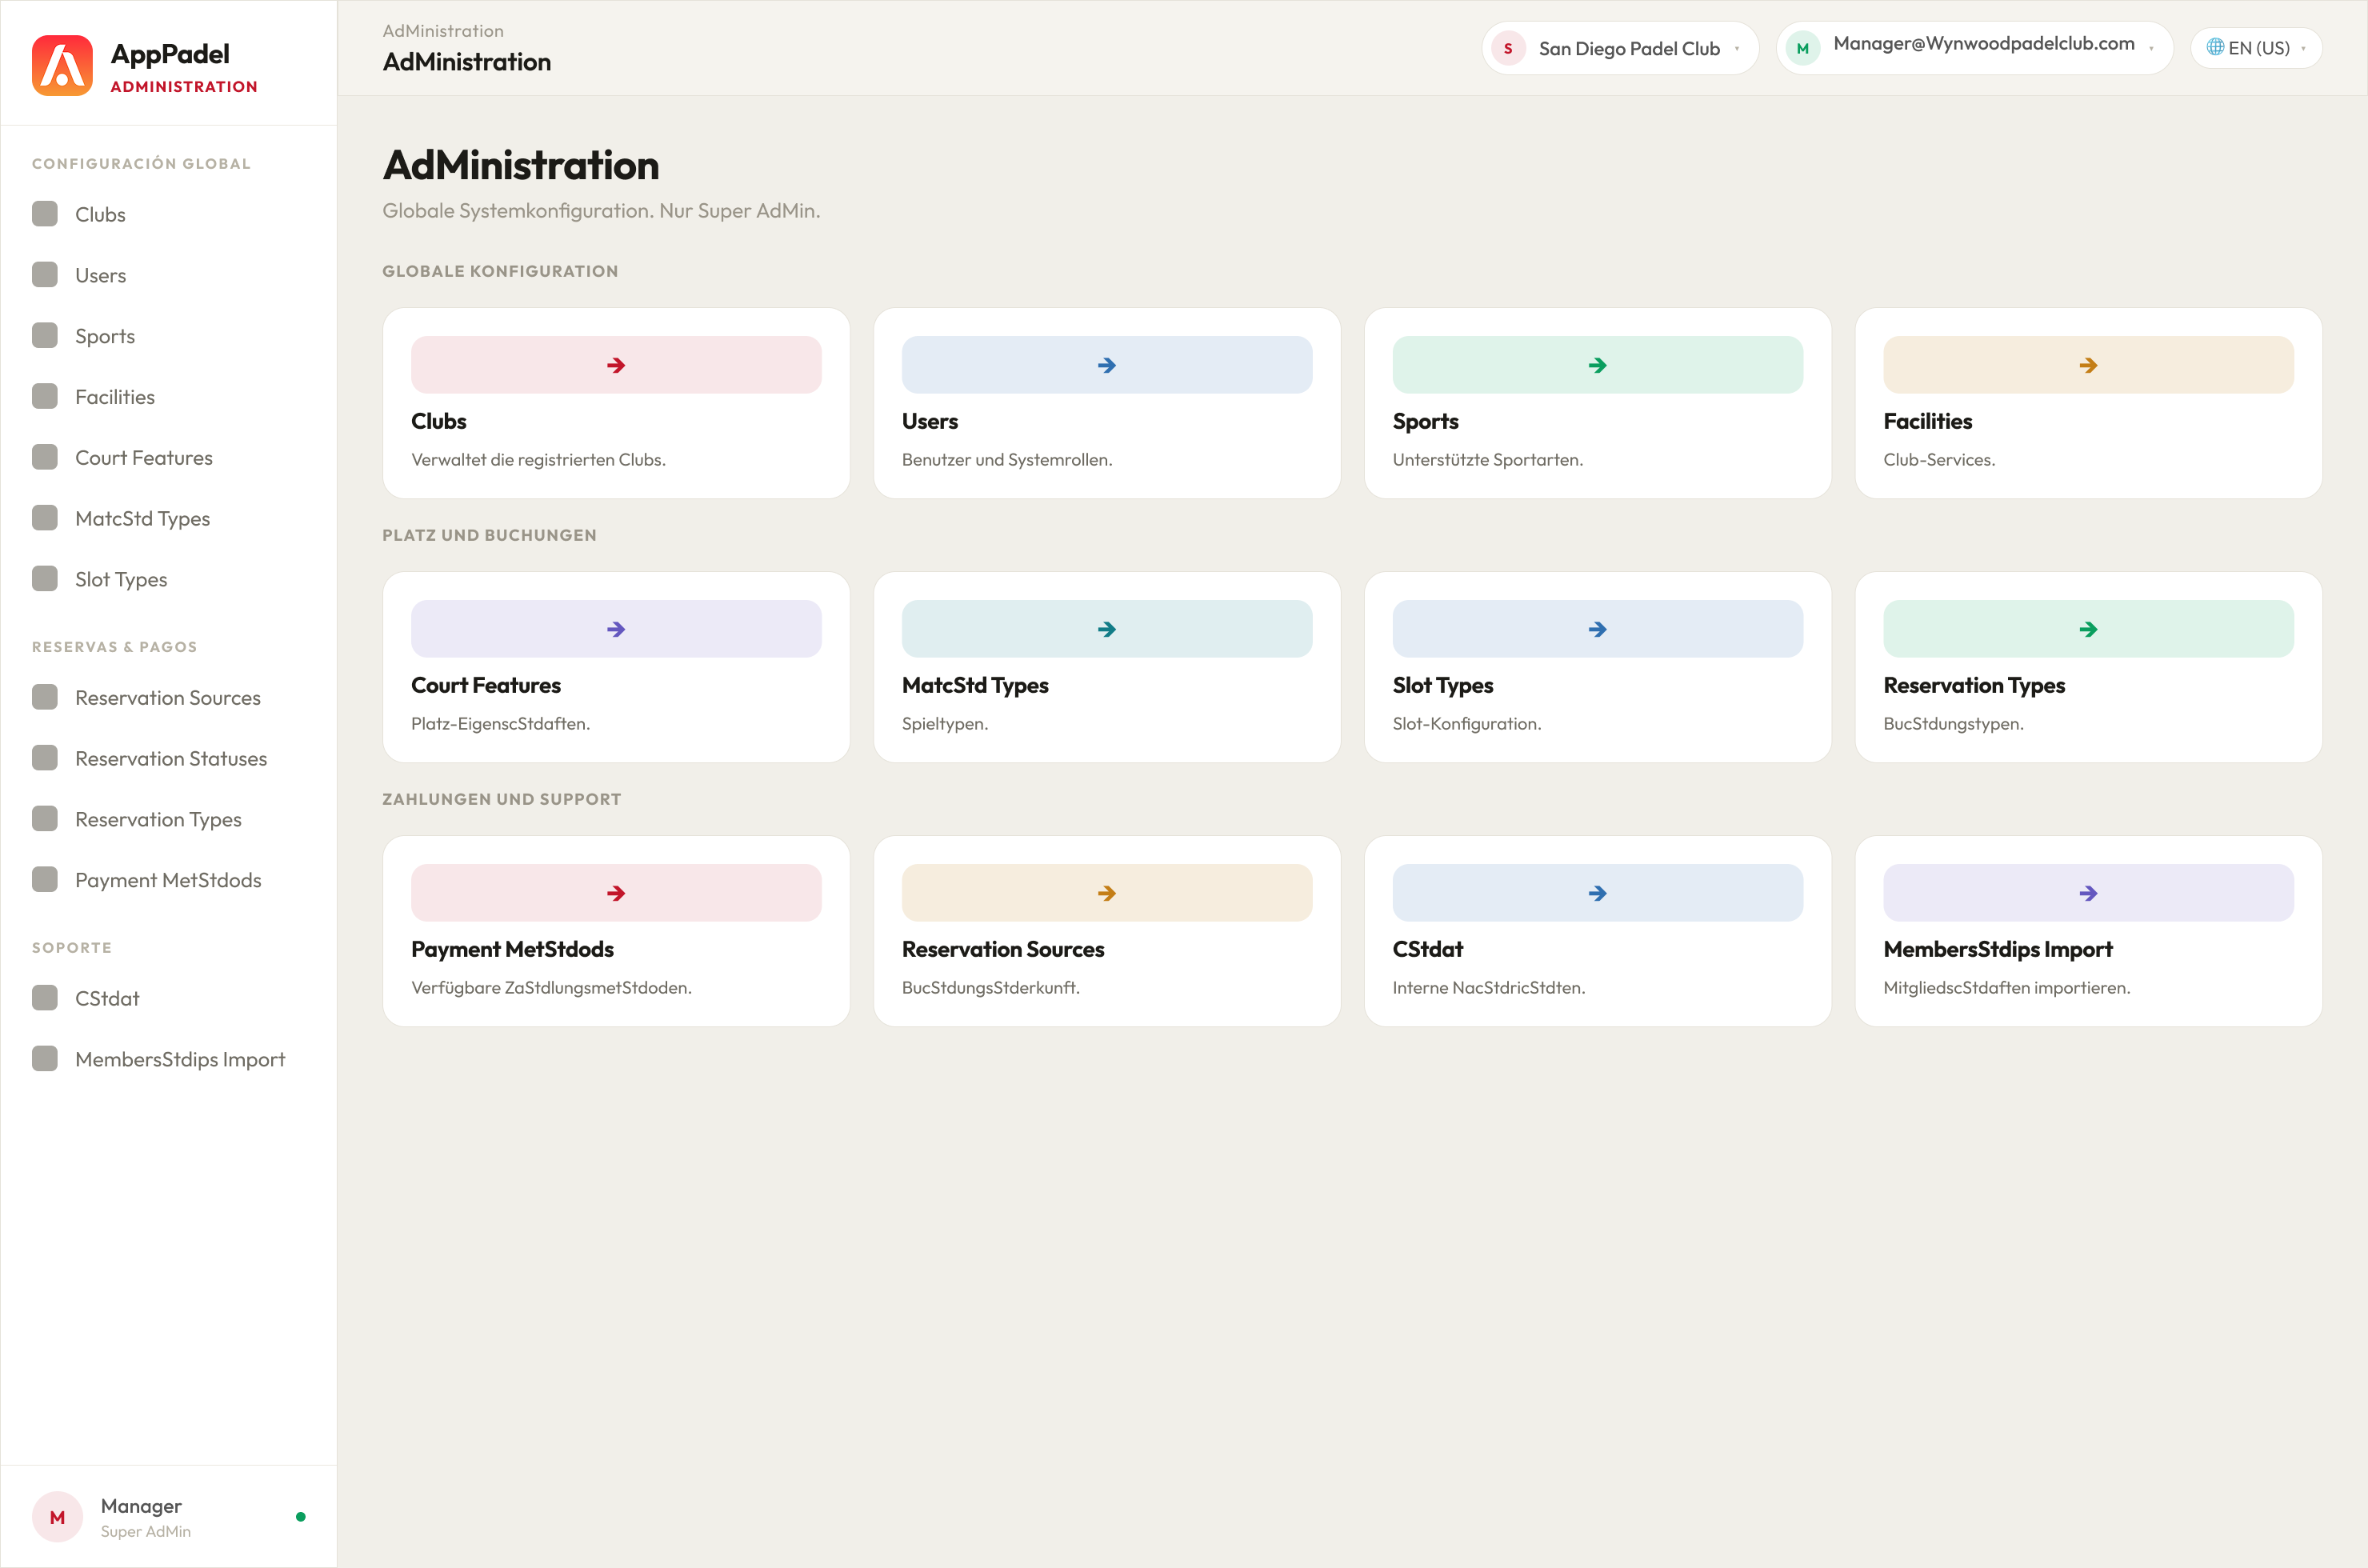Click the green online status dot

click(x=301, y=1517)
